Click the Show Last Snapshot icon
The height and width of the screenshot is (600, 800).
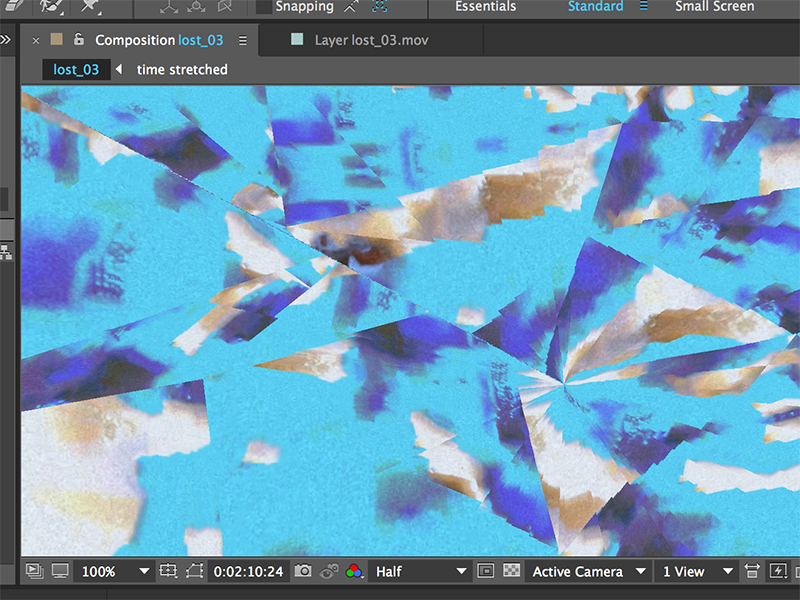tap(327, 571)
